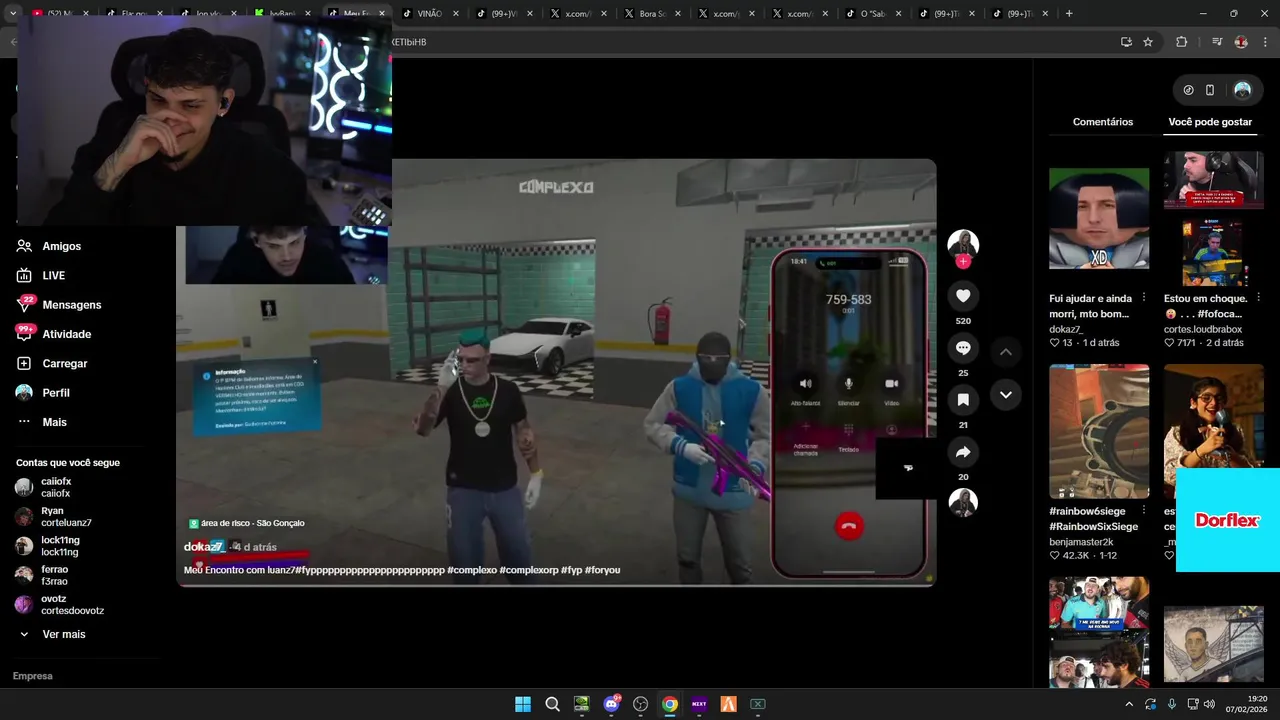Open the profile avatar in top pill

tap(1243, 90)
